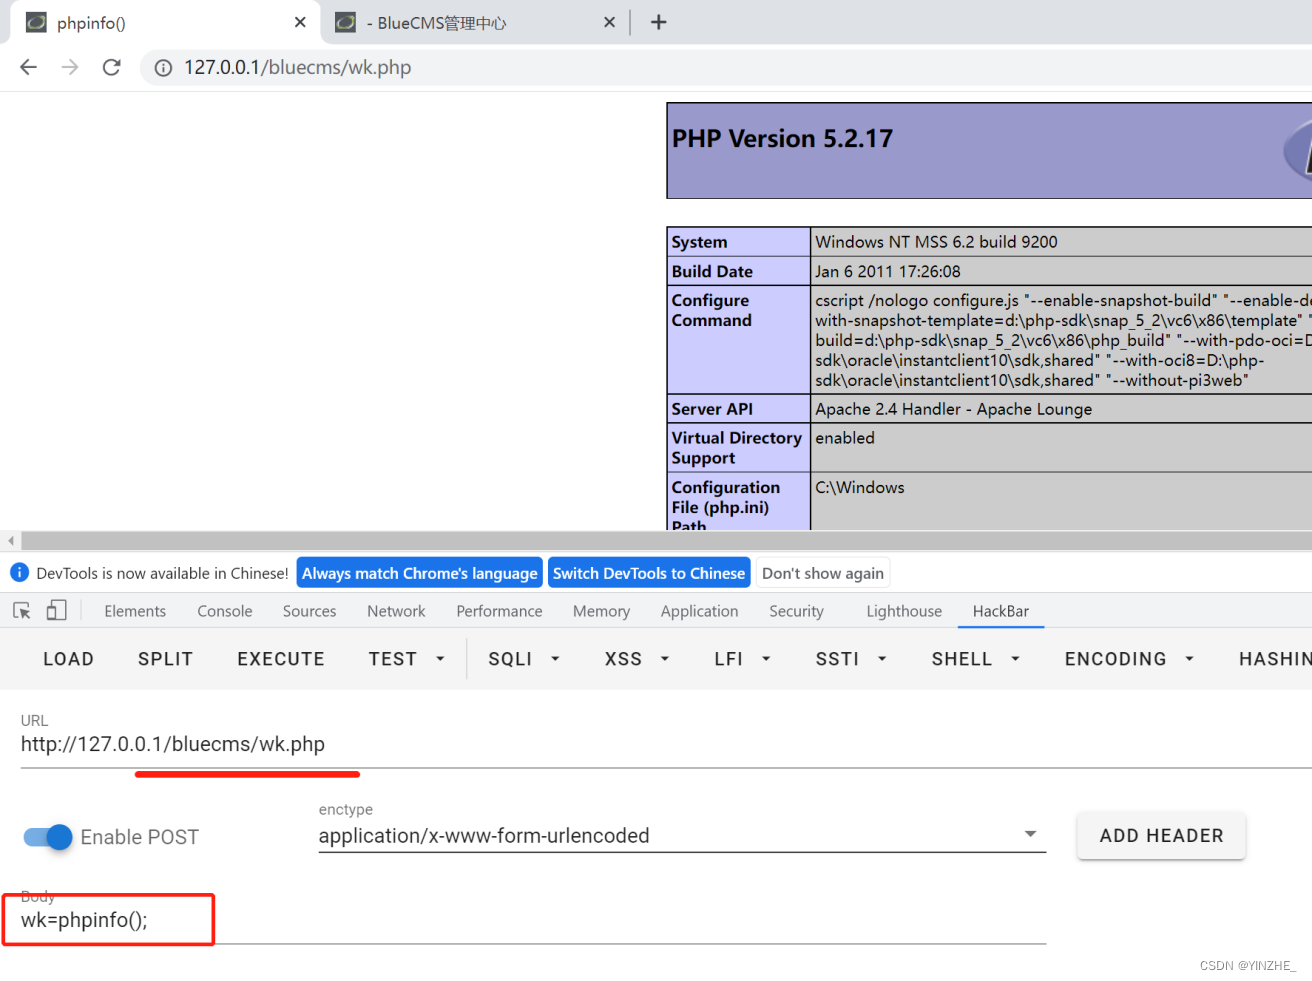
Task: Click the Virtual Directory Support value enabled
Action: tap(845, 438)
